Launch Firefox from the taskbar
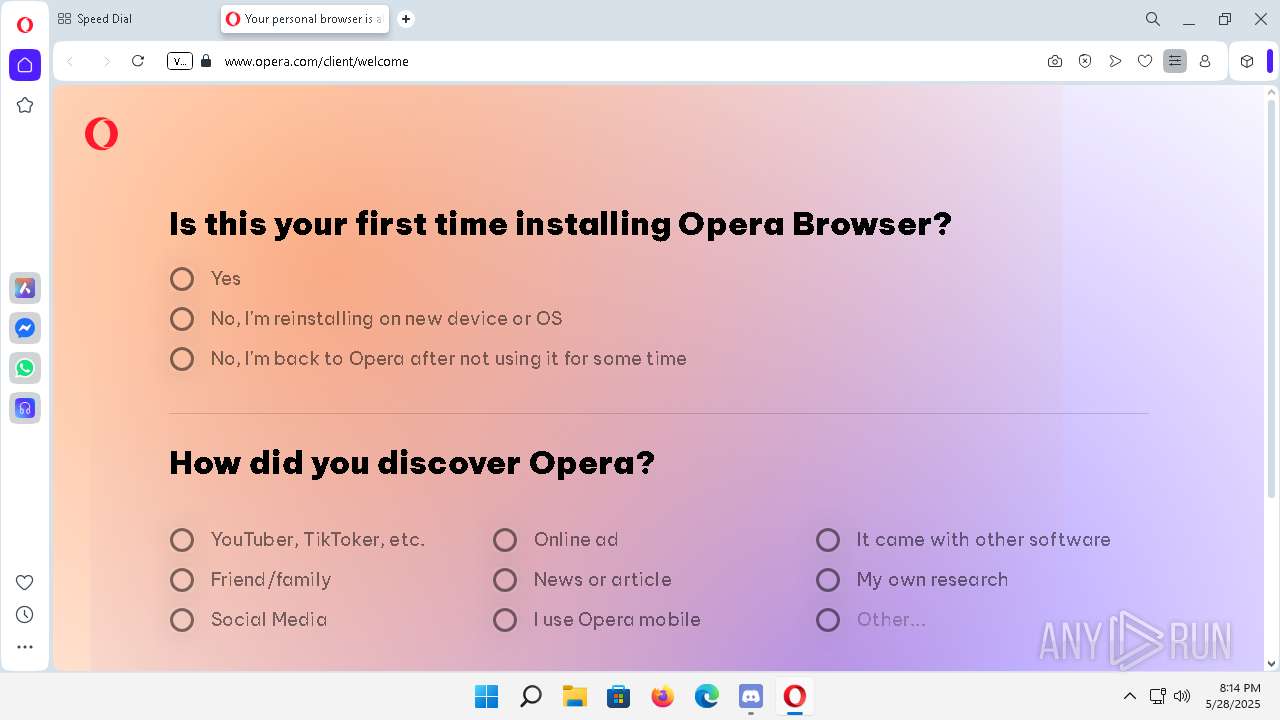 [663, 696]
